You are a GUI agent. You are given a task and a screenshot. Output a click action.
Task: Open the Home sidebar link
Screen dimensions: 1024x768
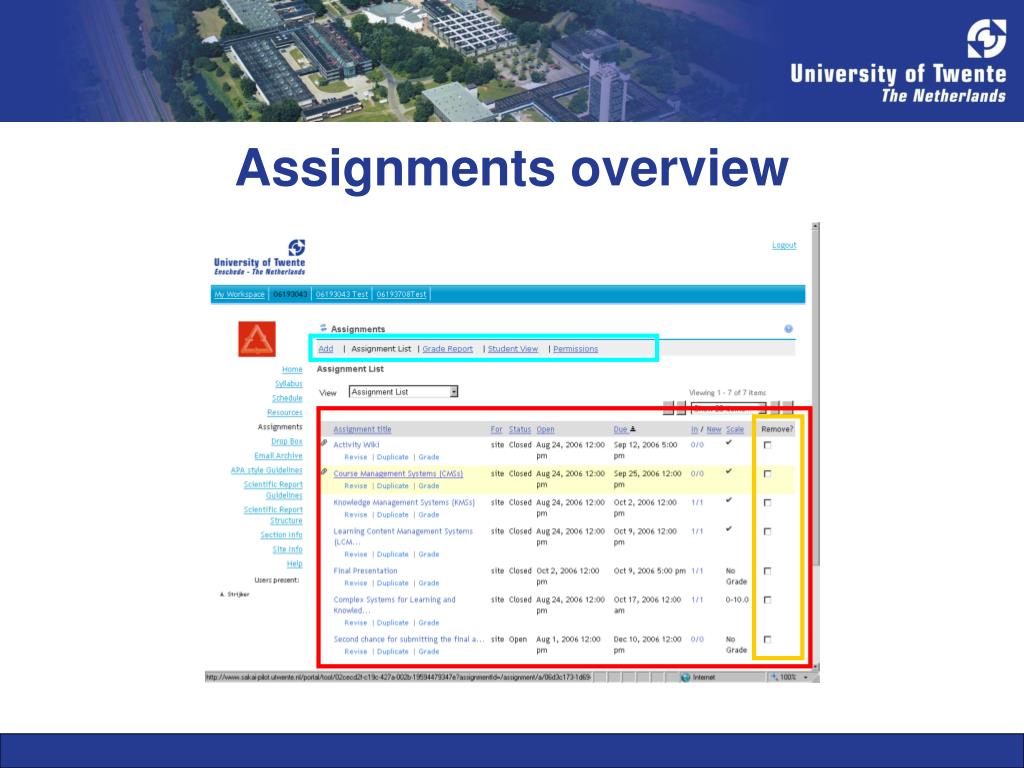[x=292, y=369]
